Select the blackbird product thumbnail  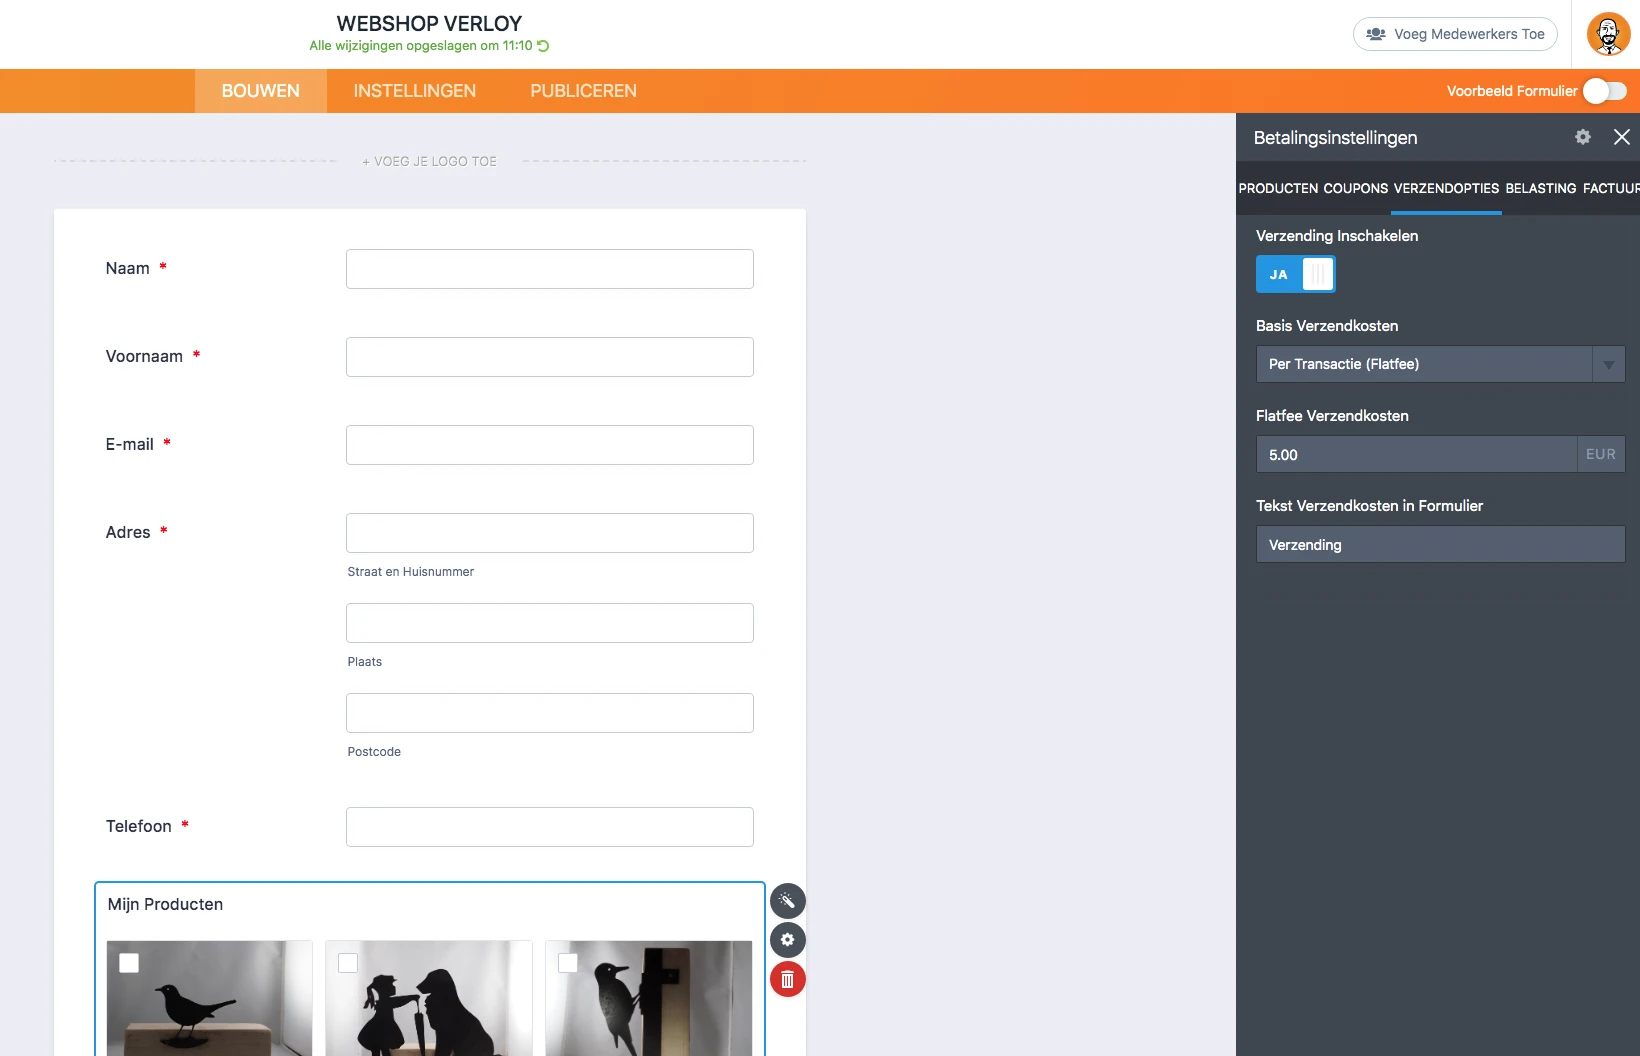coord(208,1000)
